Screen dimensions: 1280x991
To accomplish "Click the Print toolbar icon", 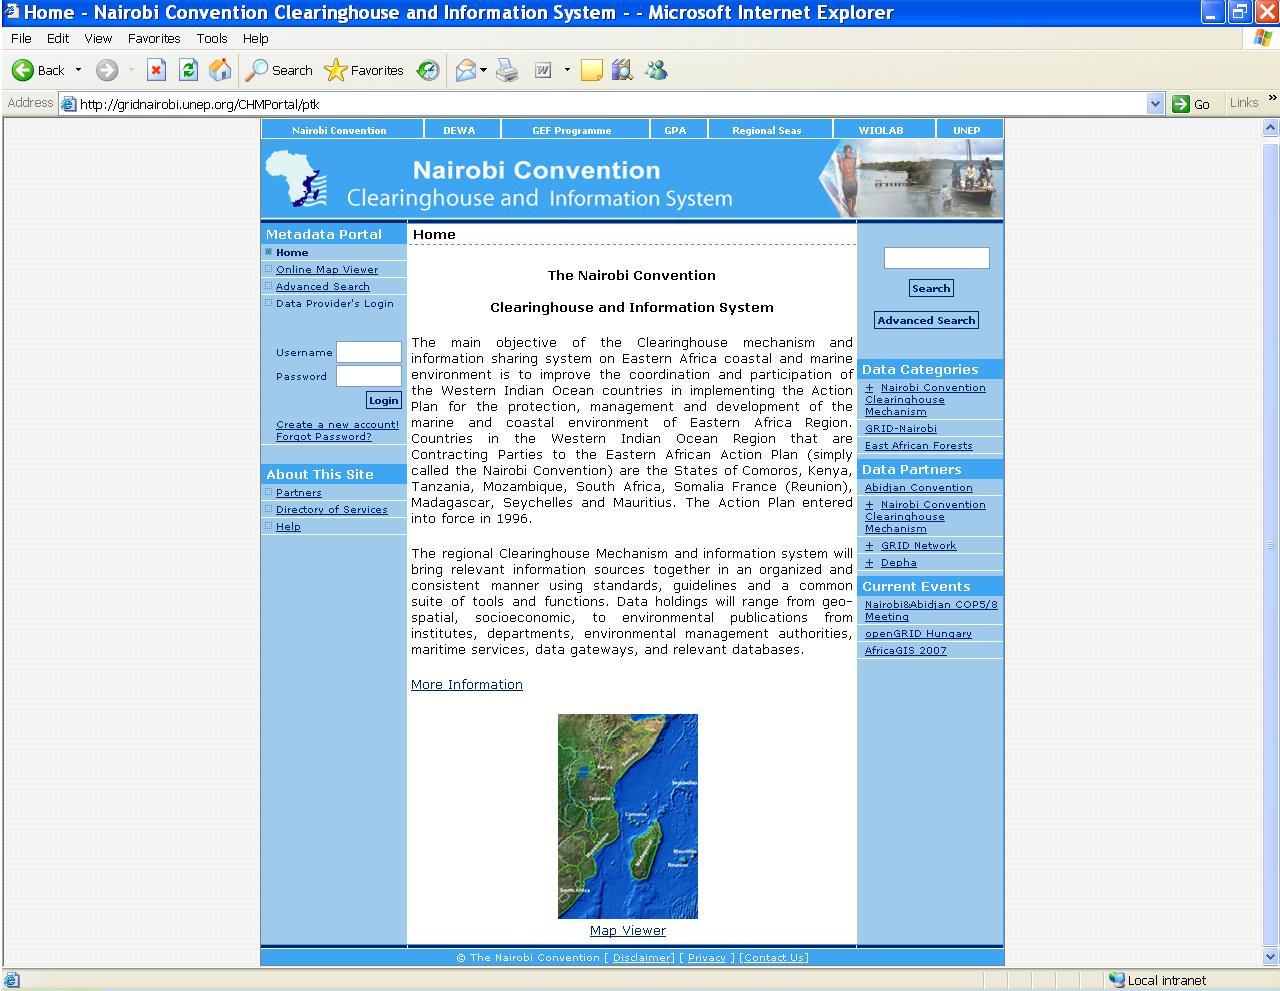I will 508,70.
